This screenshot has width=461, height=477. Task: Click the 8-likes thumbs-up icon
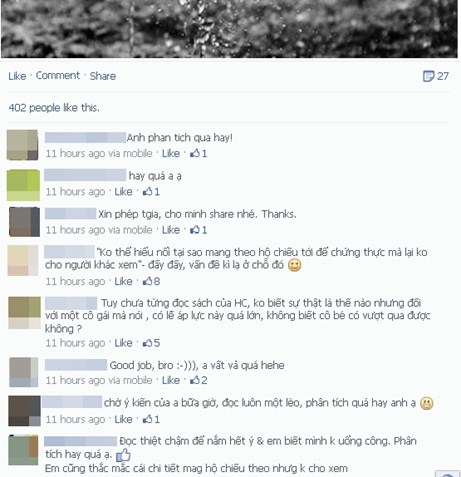[x=147, y=281]
